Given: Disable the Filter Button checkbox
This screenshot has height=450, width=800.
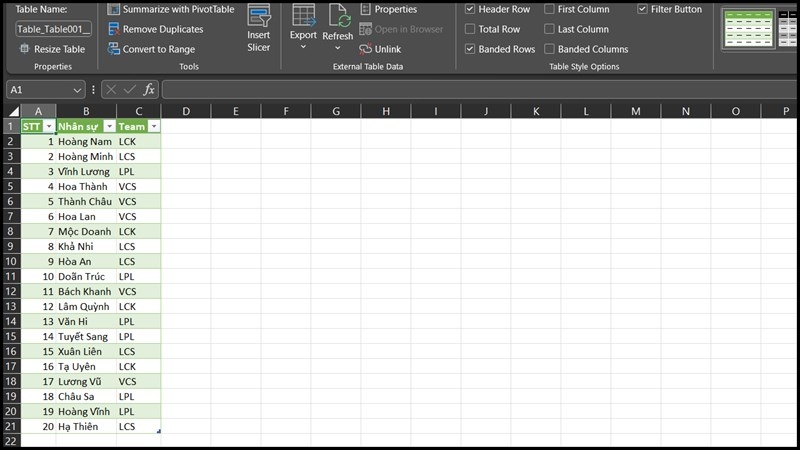Looking at the screenshot, I should (643, 9).
